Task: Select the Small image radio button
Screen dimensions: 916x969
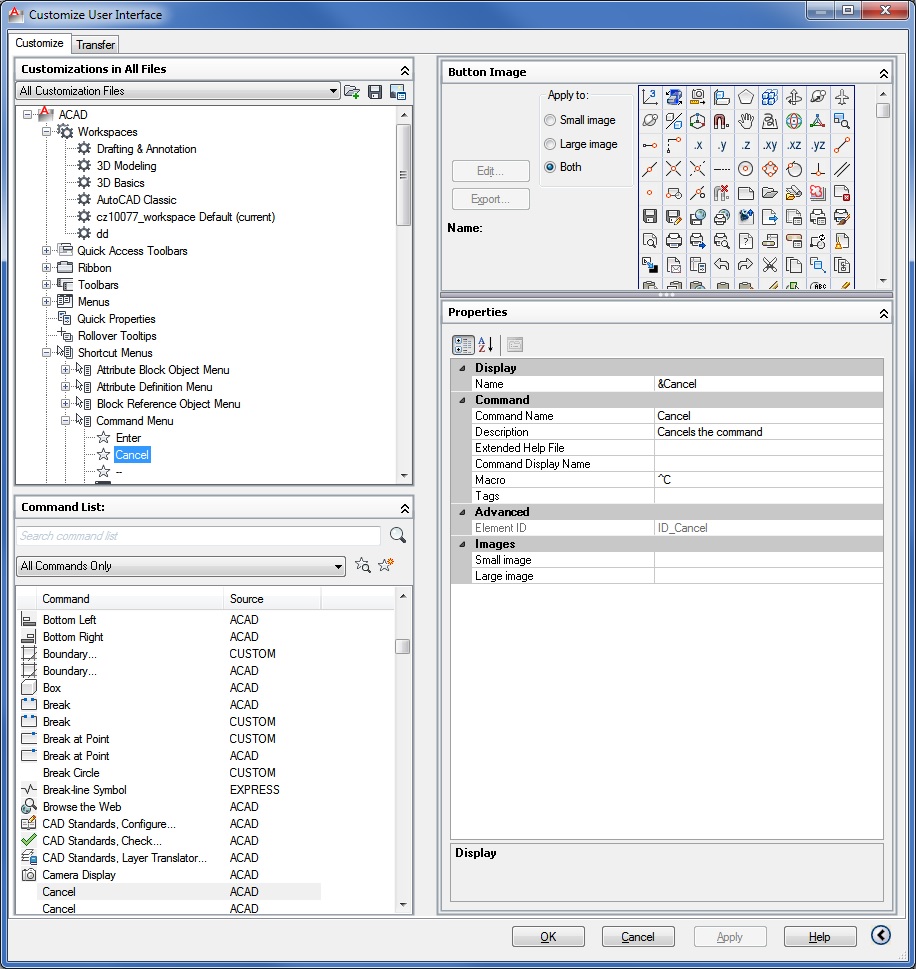Action: (550, 120)
